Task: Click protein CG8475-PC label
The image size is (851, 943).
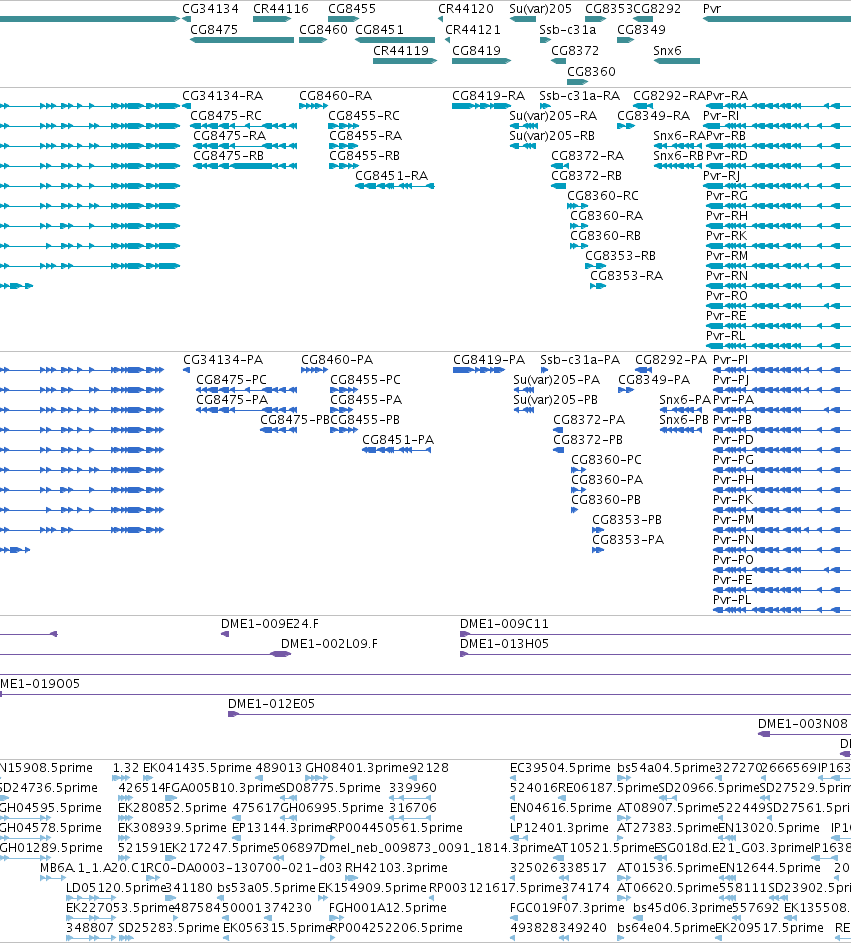Action: point(232,380)
